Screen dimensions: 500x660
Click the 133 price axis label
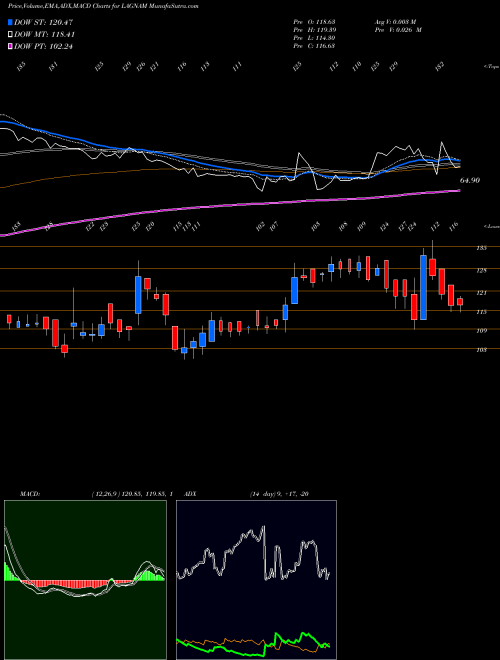pos(481,248)
